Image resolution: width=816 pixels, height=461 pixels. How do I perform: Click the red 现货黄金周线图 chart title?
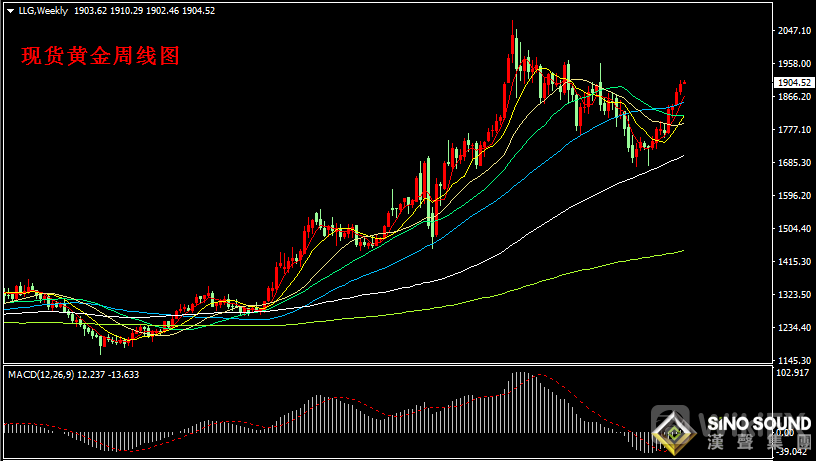(x=100, y=56)
